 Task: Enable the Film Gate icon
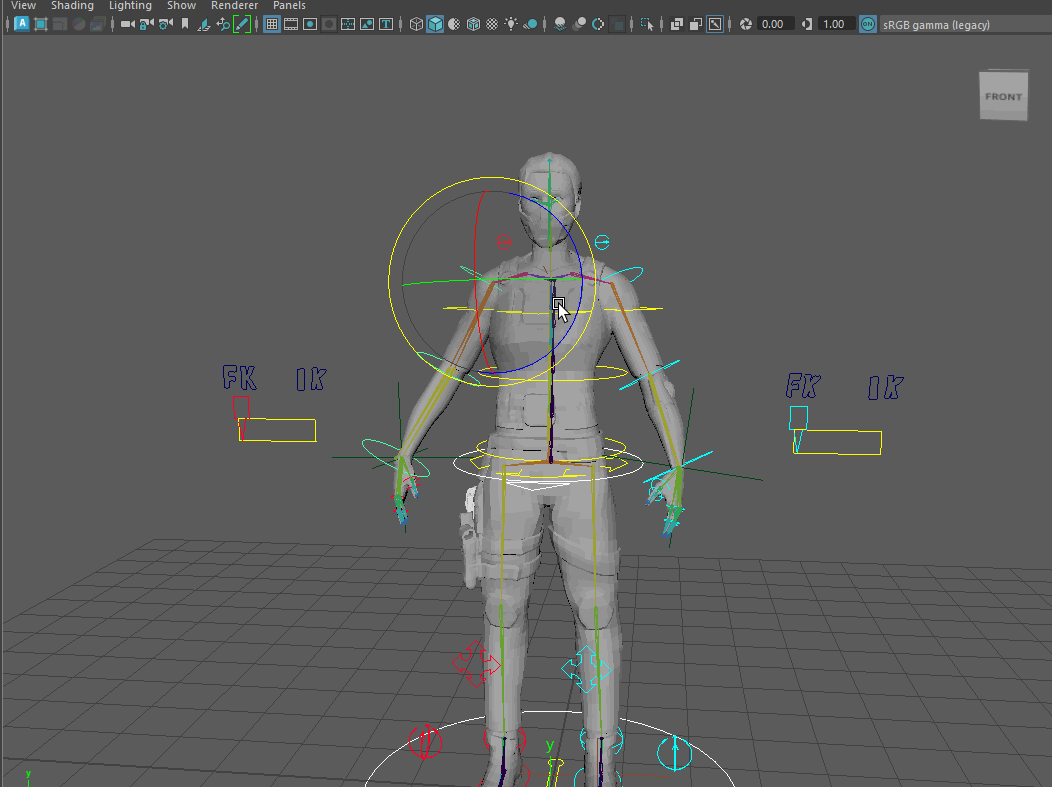pyautogui.click(x=291, y=24)
